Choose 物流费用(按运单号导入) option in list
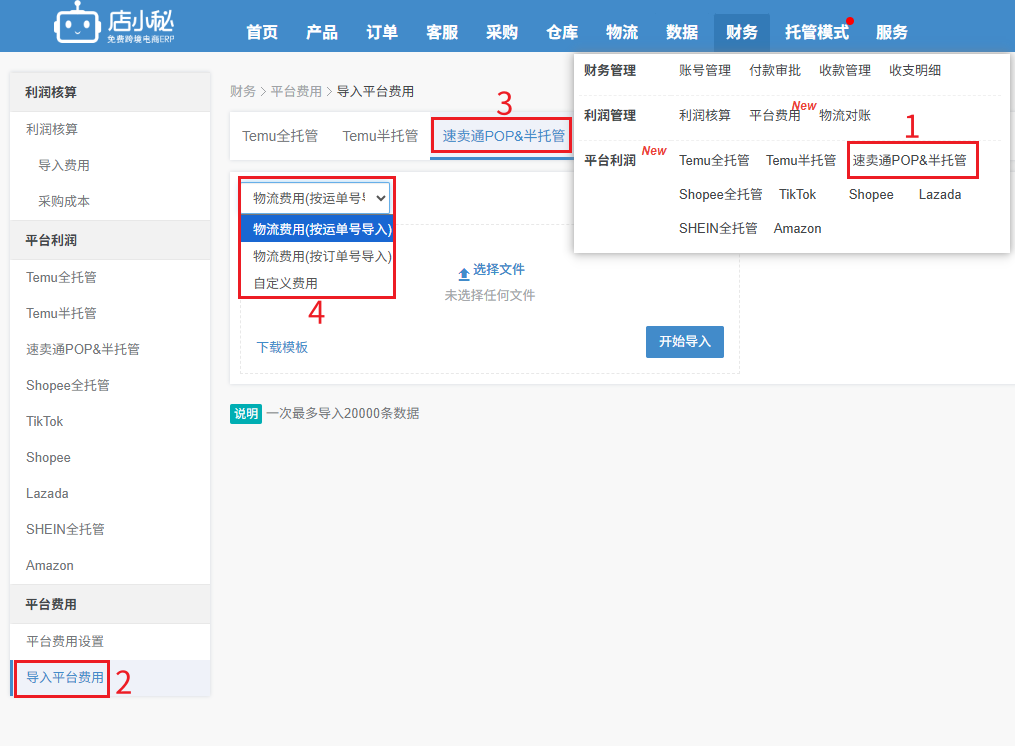The height and width of the screenshot is (746, 1015). click(317, 229)
